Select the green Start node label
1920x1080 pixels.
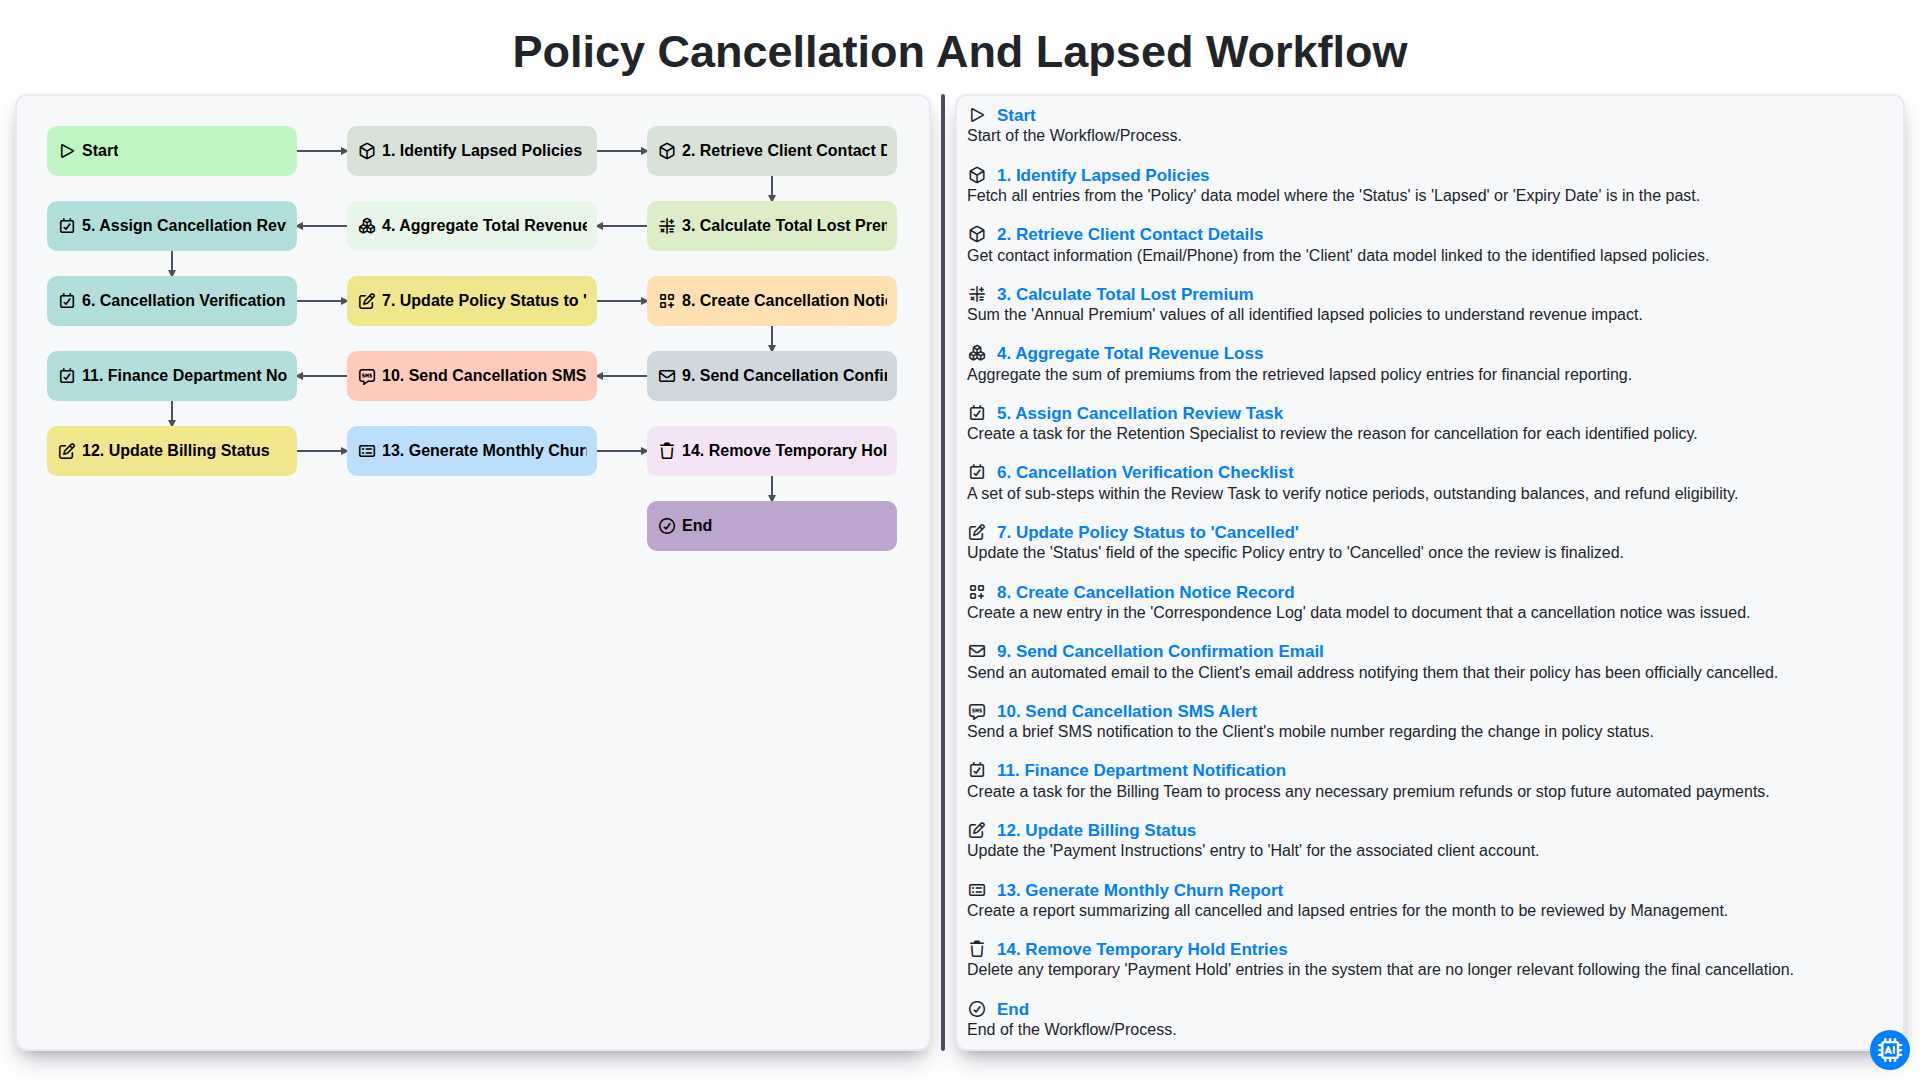coord(100,151)
